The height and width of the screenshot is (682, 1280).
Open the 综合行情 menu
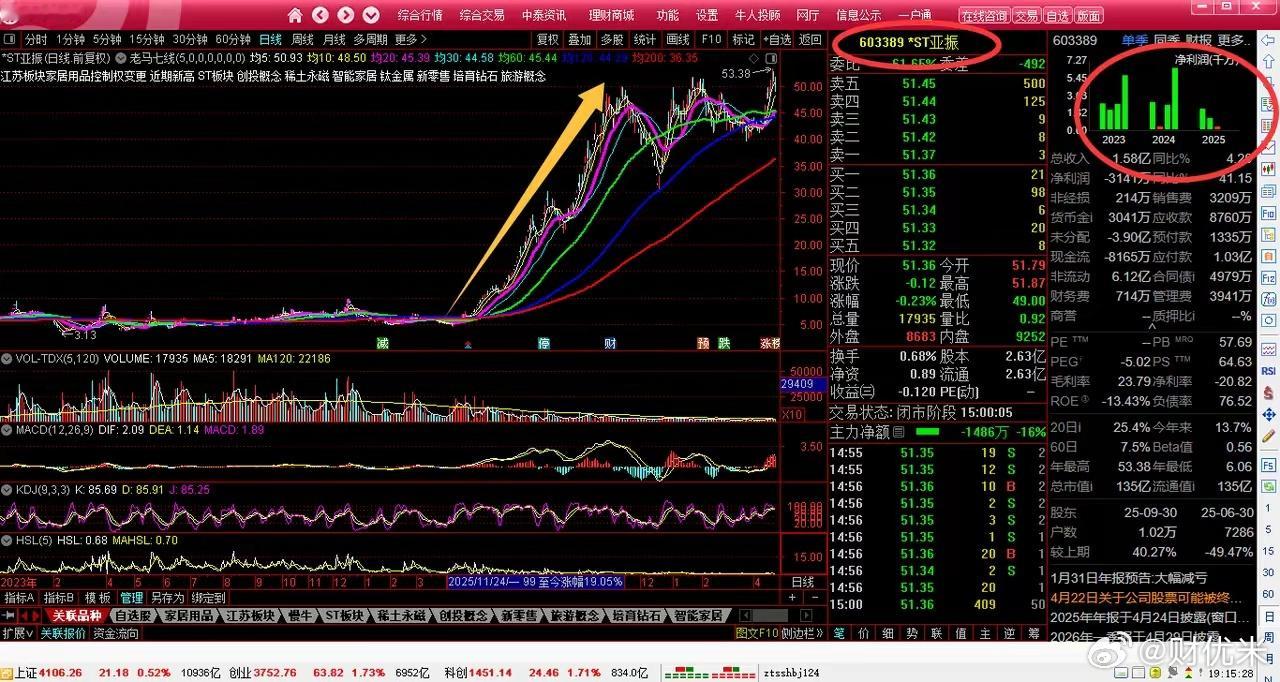(420, 15)
